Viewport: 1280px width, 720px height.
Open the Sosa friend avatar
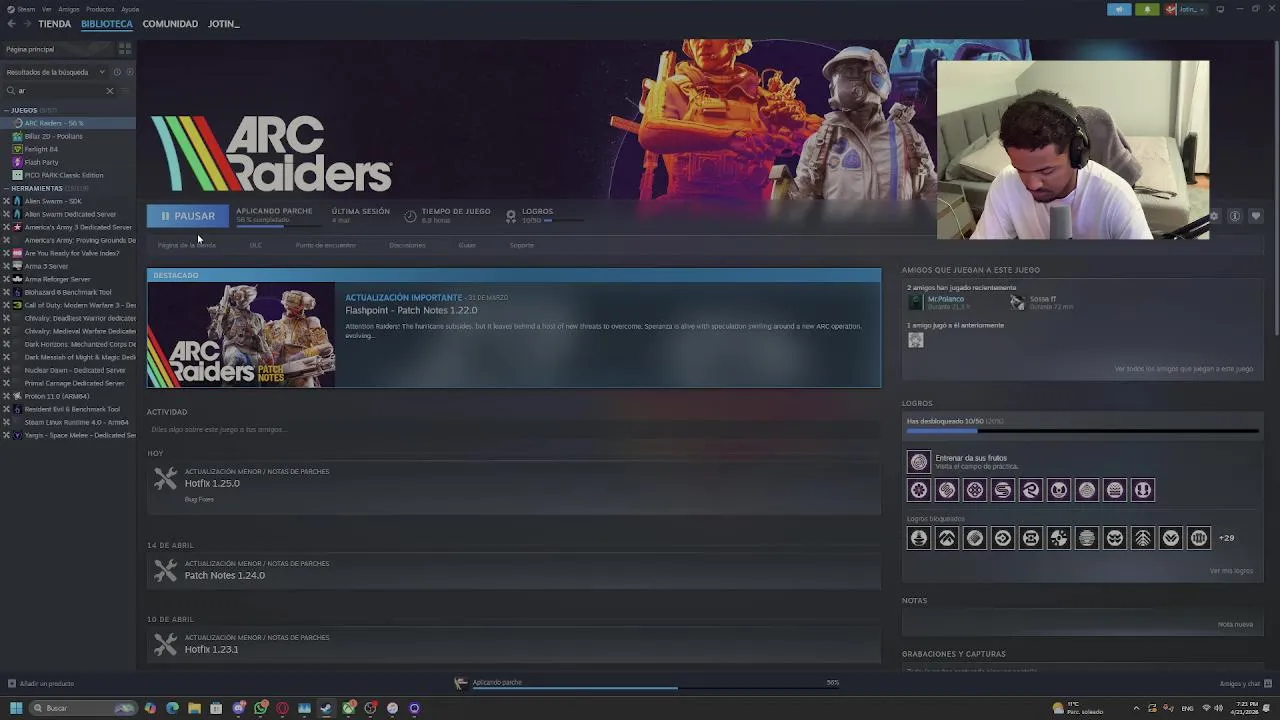(1017, 302)
